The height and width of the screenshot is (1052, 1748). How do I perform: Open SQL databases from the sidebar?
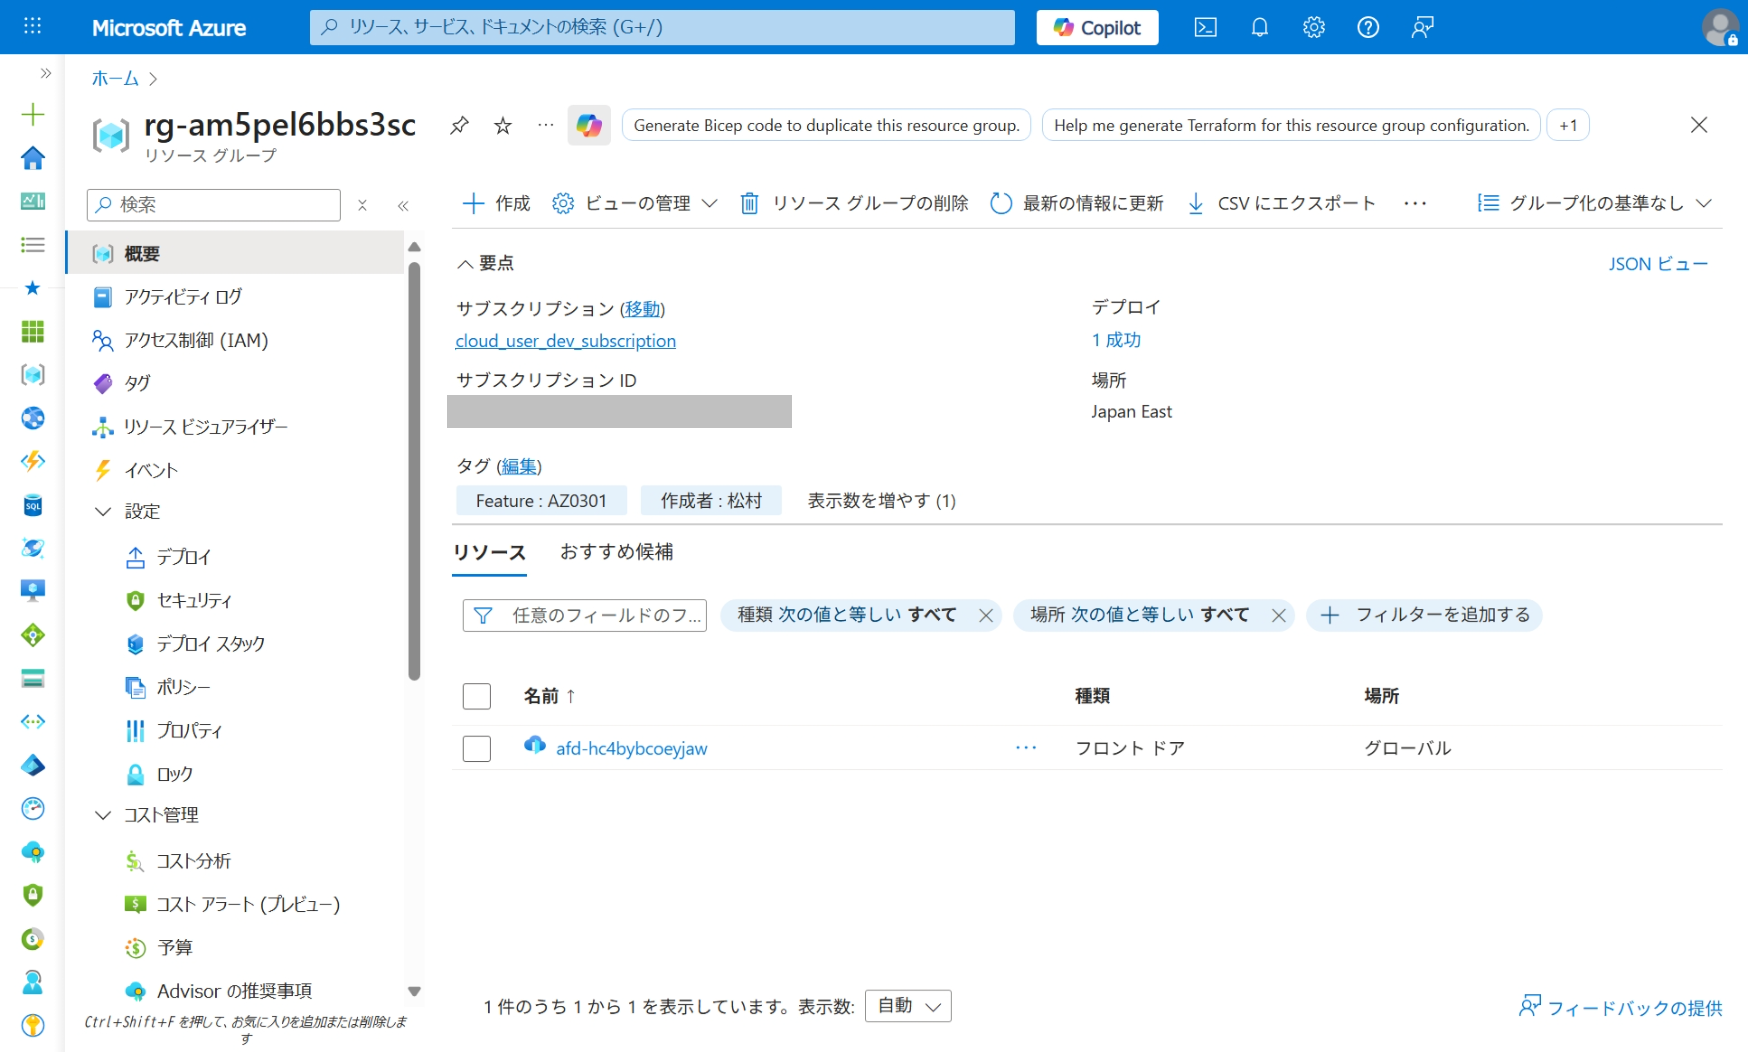33,507
